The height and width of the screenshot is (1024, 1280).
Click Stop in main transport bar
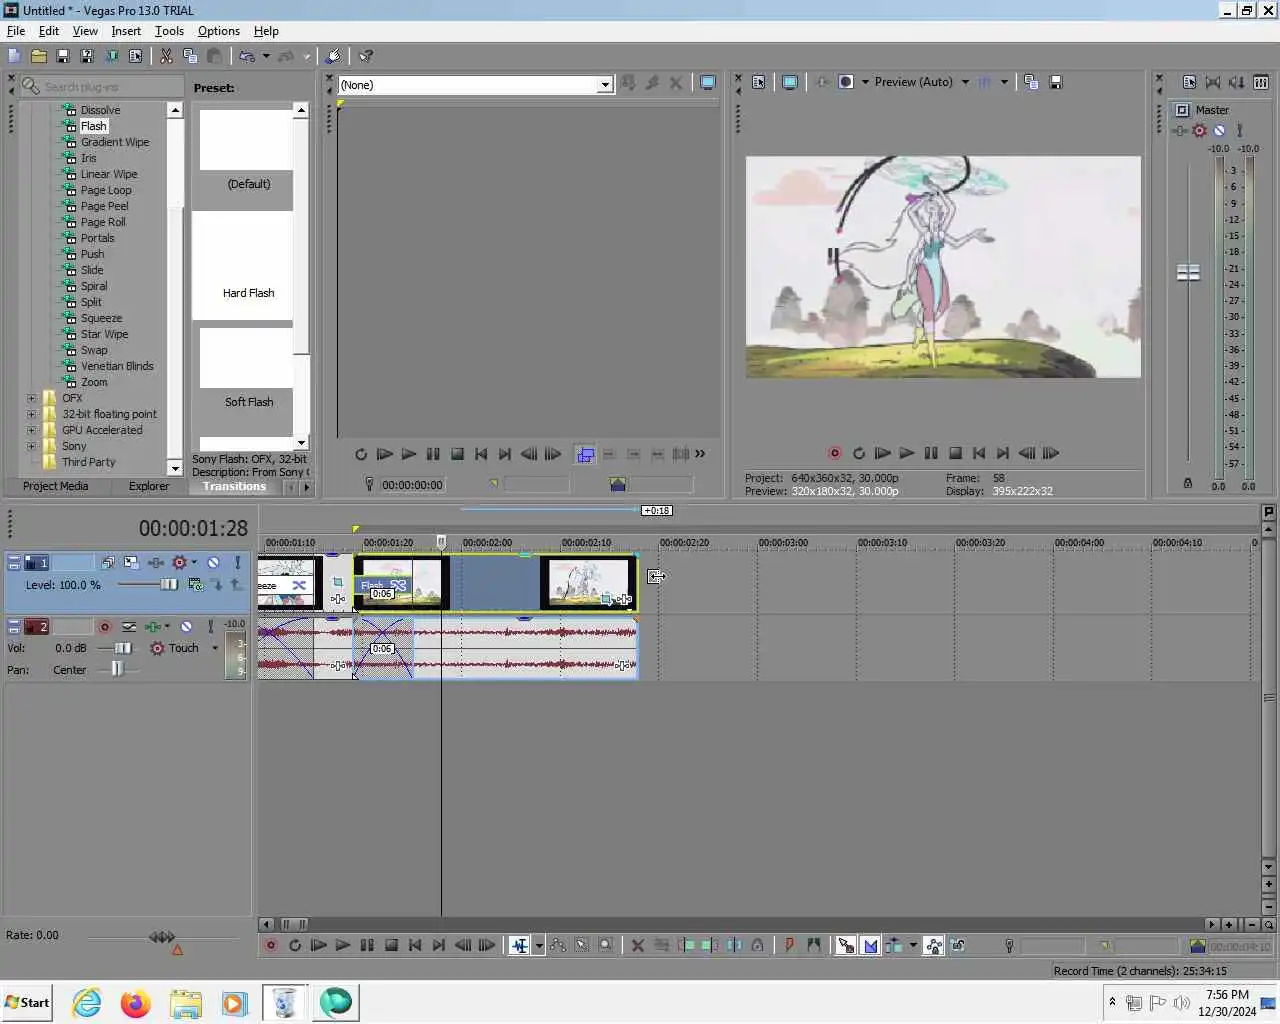[391, 945]
